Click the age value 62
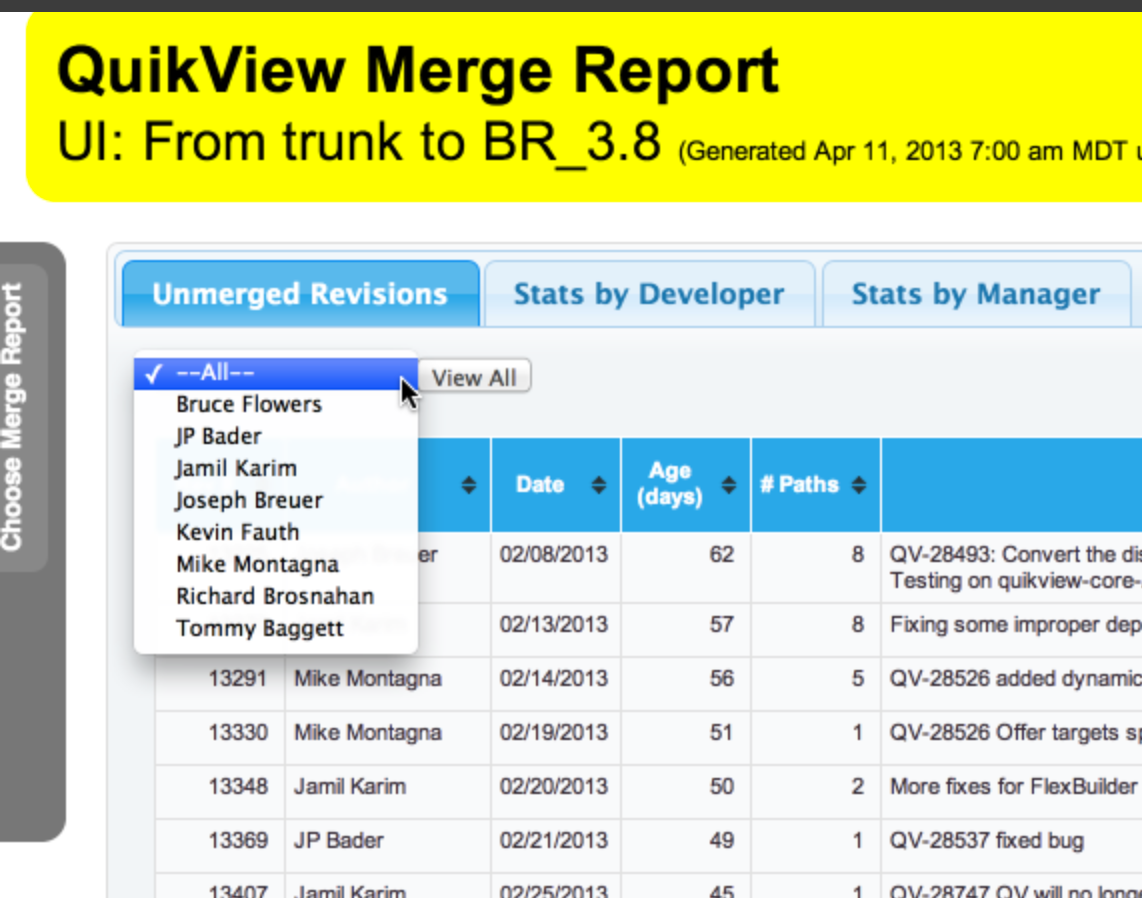1142x898 pixels. (721, 555)
